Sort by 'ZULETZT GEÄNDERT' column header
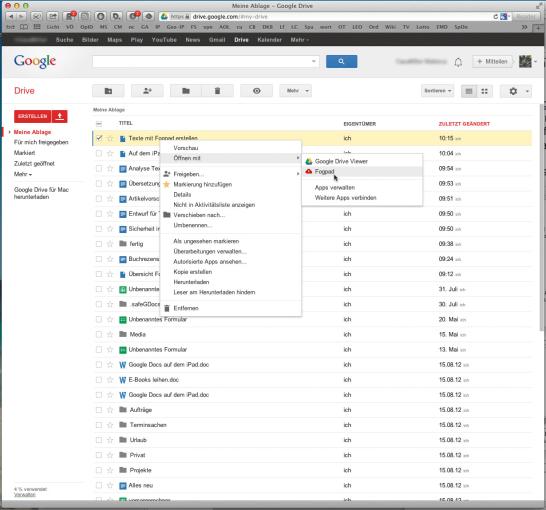 pyautogui.click(x=464, y=124)
